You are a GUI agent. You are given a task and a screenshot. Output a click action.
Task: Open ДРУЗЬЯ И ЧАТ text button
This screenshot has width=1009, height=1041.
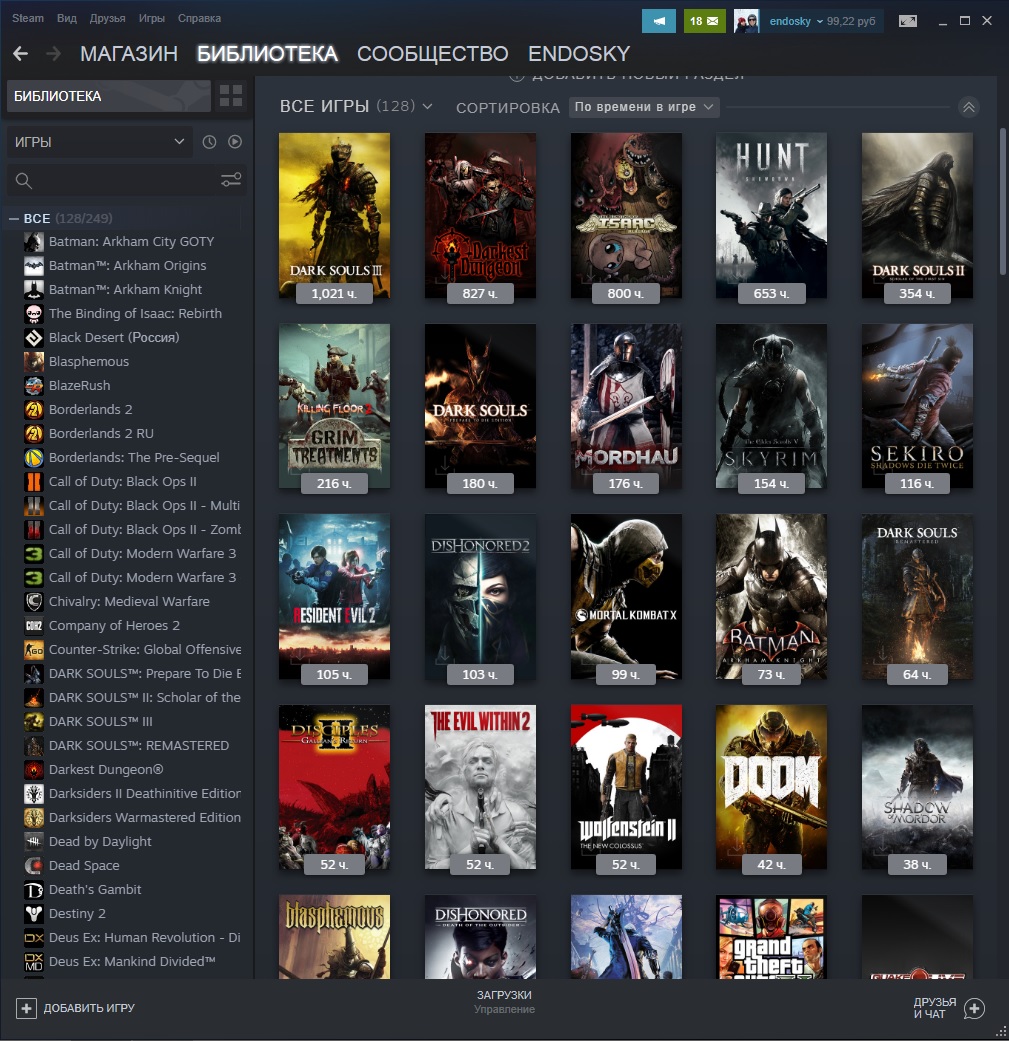(935, 1008)
